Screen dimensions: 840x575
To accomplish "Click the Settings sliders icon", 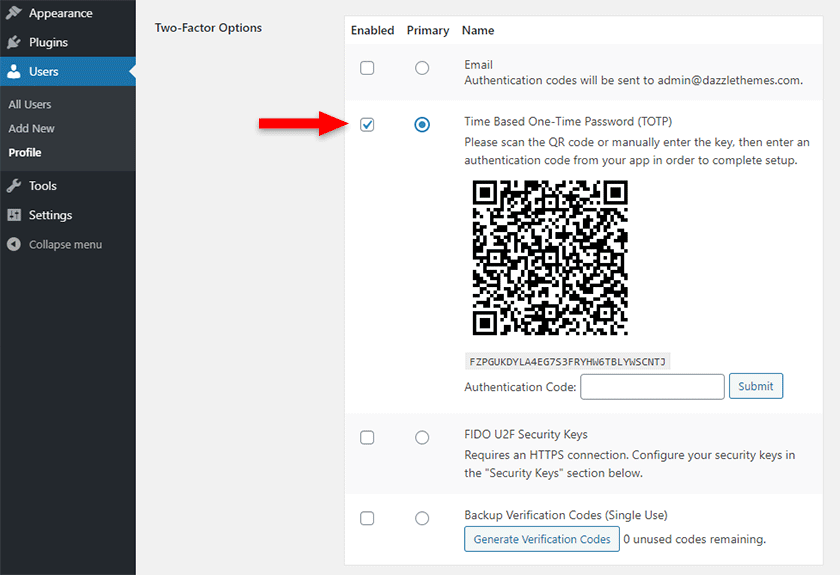I will point(14,215).
